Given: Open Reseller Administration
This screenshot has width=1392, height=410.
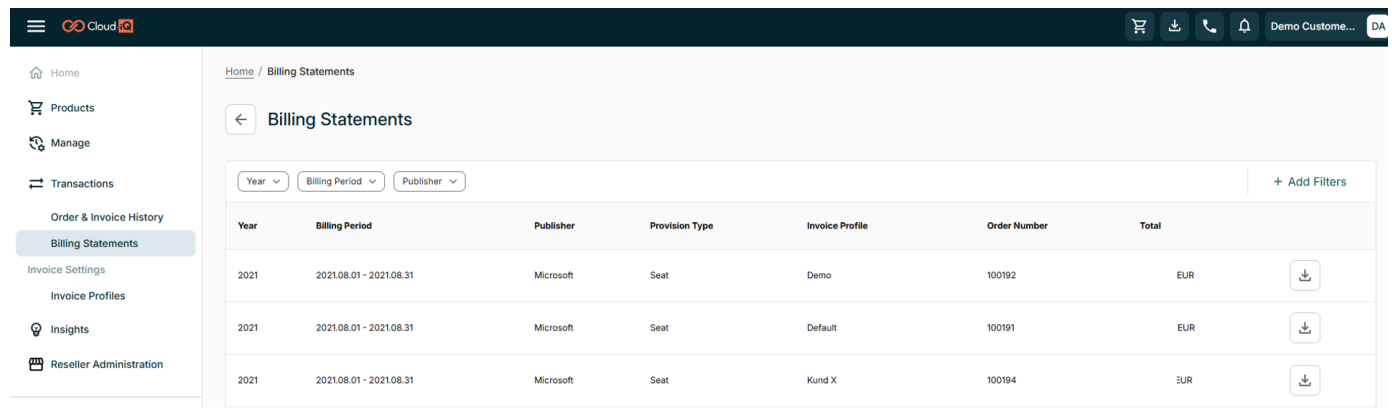Looking at the screenshot, I should tap(105, 364).
